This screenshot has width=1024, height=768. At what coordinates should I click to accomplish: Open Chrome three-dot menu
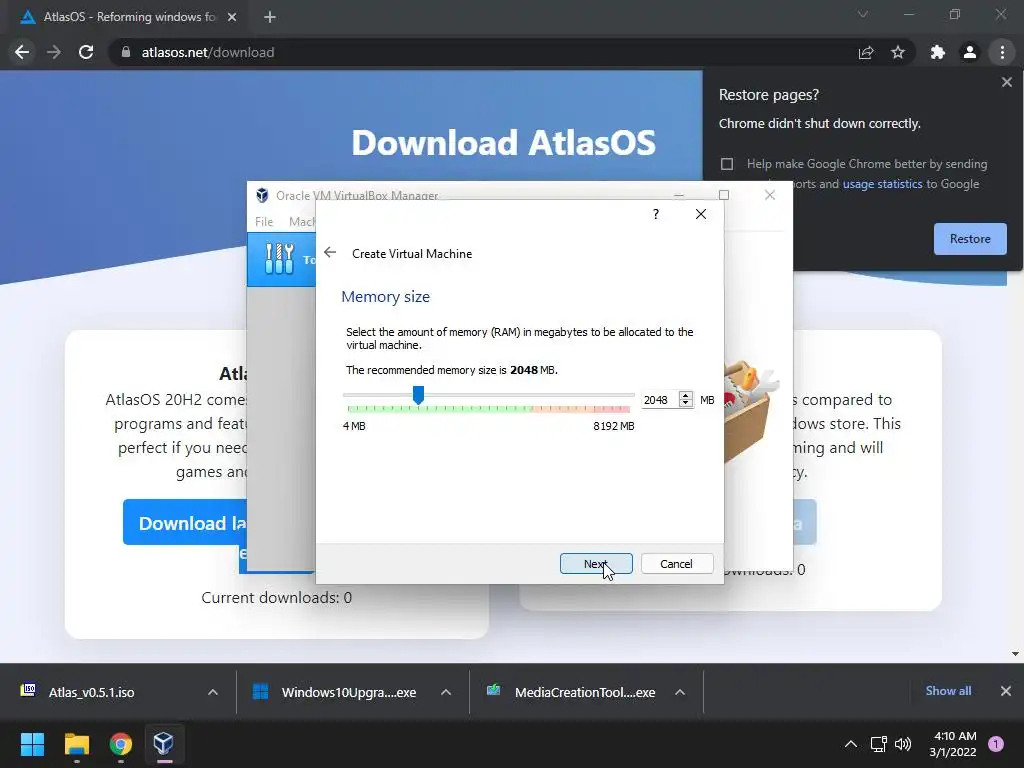click(1002, 52)
